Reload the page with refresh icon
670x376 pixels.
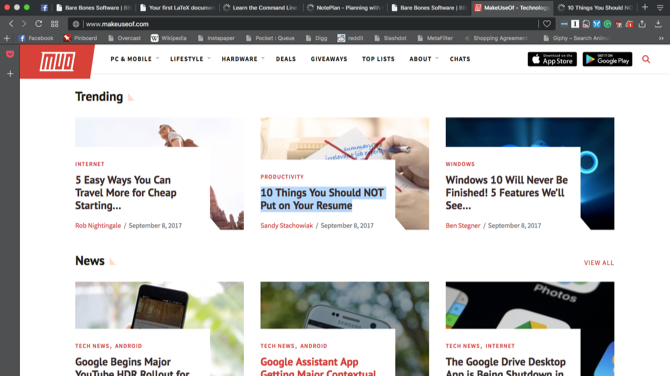38,24
